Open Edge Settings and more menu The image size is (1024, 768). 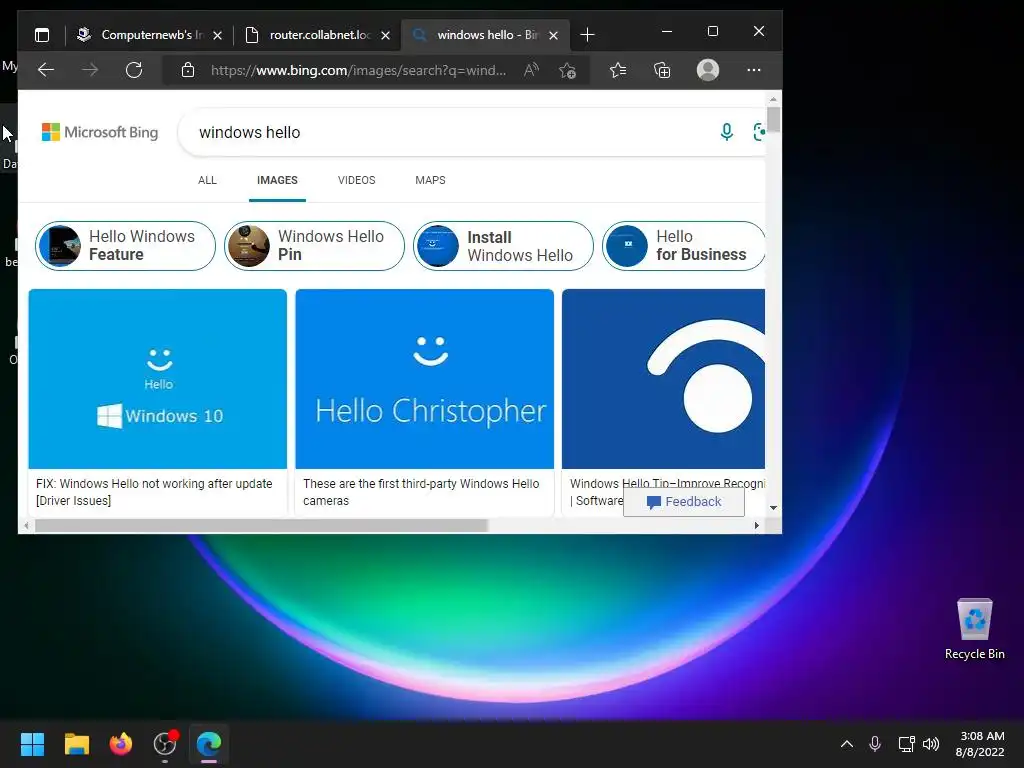point(754,70)
